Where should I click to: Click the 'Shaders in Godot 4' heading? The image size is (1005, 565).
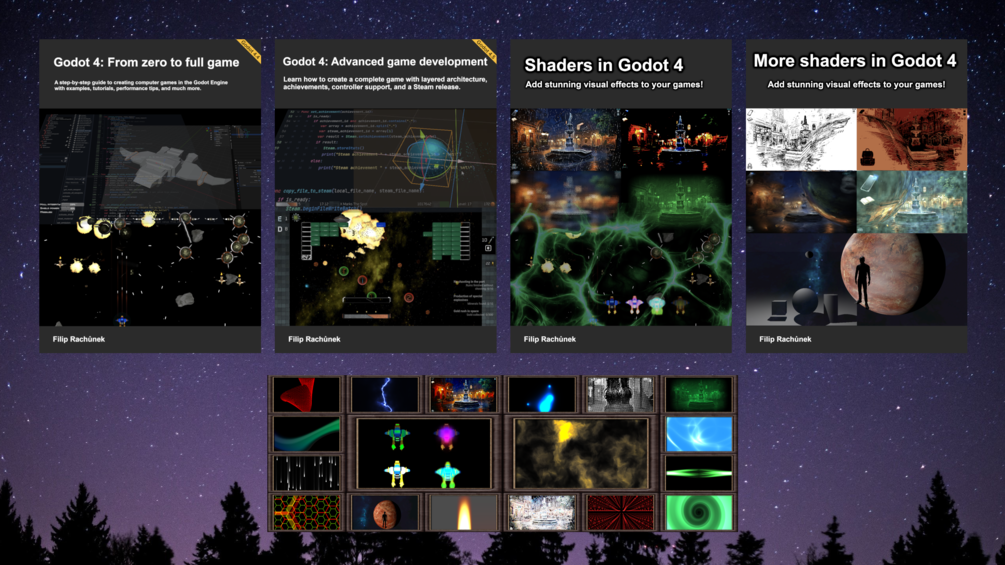click(x=604, y=65)
